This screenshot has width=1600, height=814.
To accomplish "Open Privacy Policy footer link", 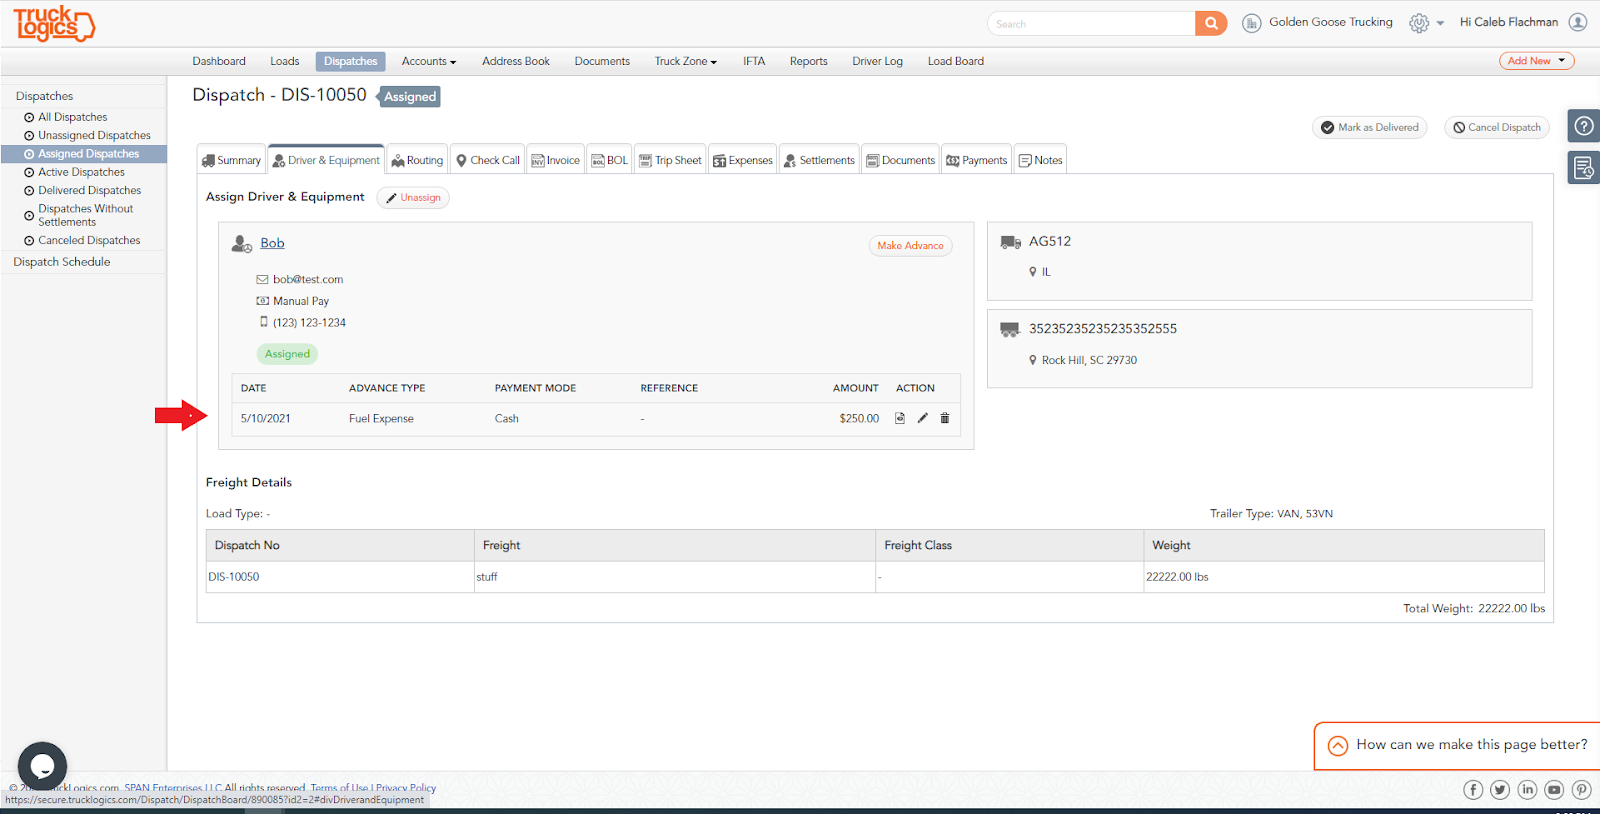I will point(406,788).
